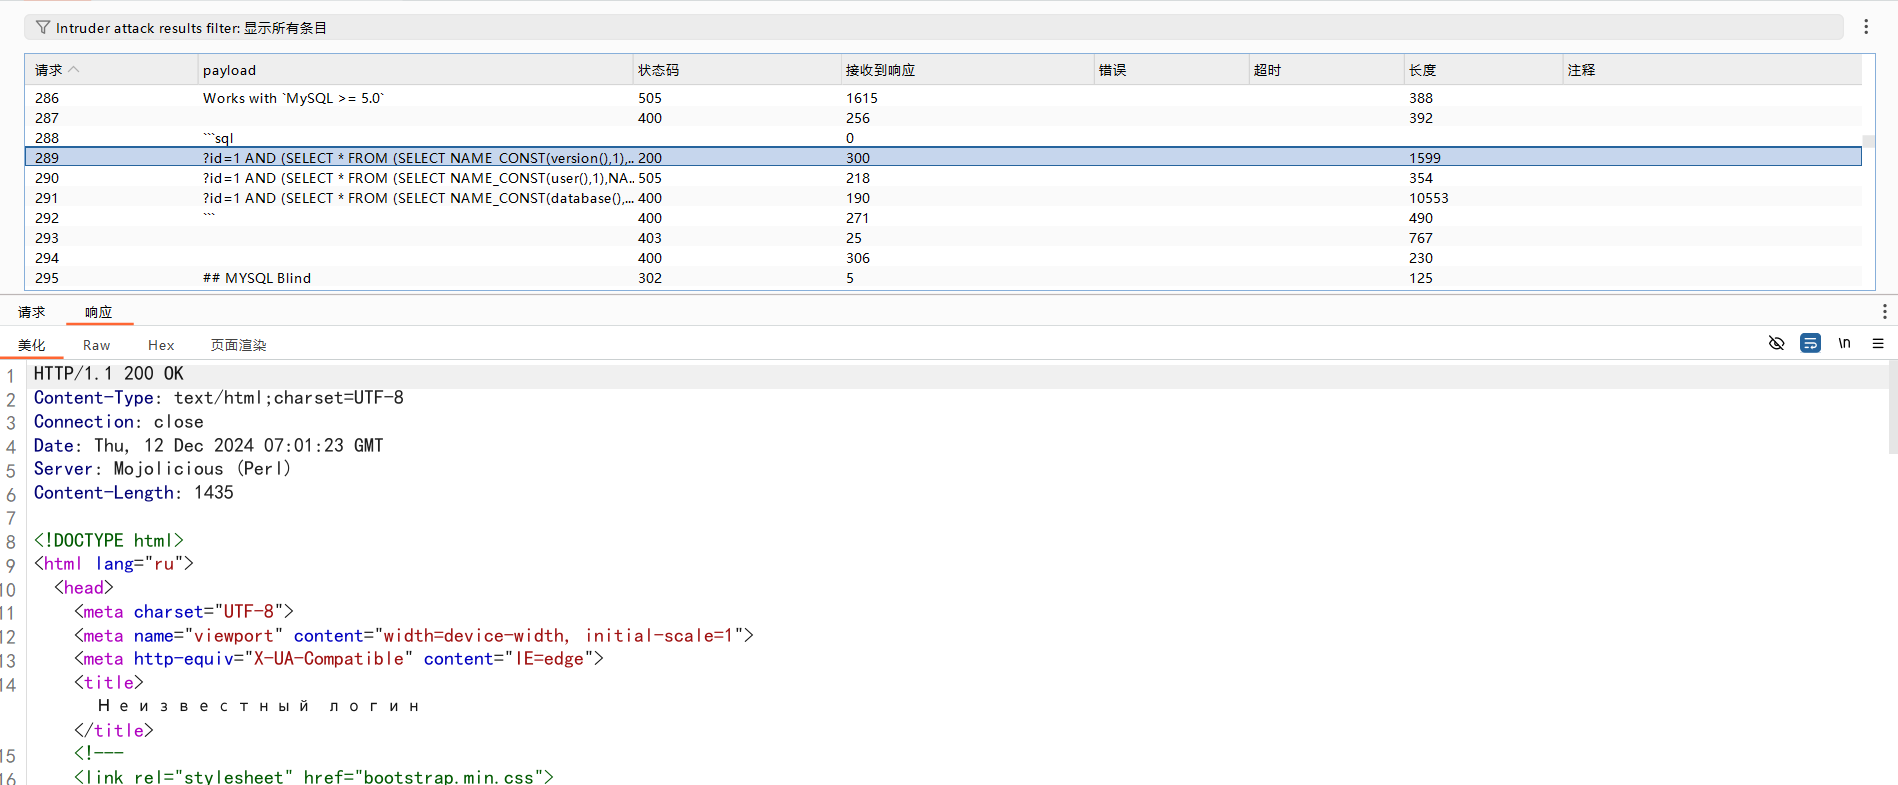Select request row 292
Screen dimensions: 1898x785
click(943, 218)
